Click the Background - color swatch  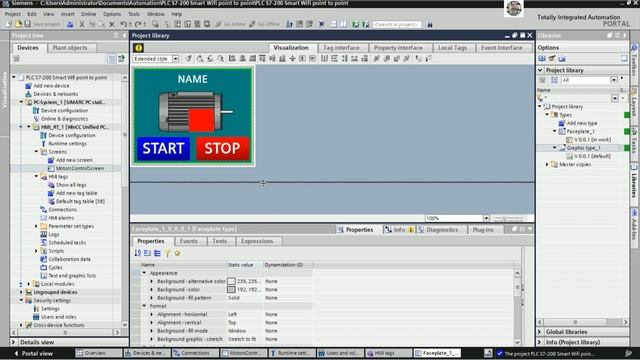(231, 289)
